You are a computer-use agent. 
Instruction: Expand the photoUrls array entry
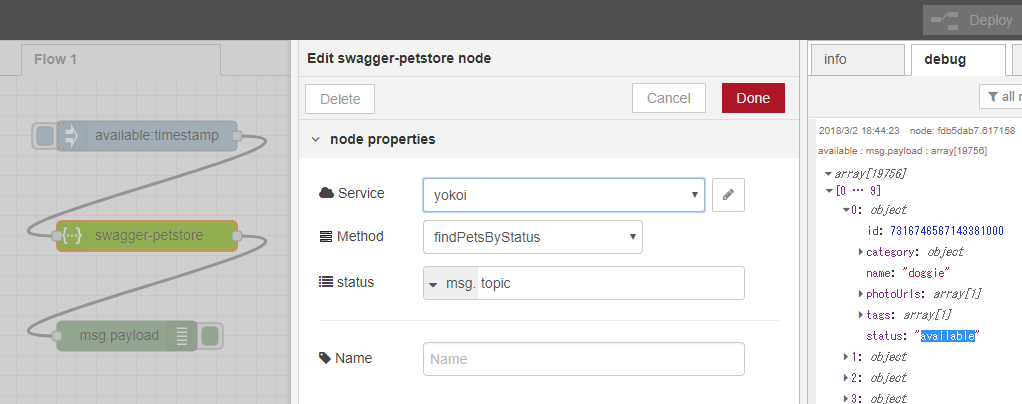(861, 294)
